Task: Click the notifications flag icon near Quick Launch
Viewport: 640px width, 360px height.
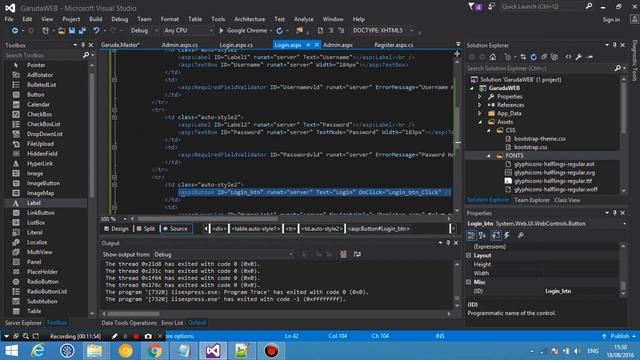Action: [x=472, y=7]
